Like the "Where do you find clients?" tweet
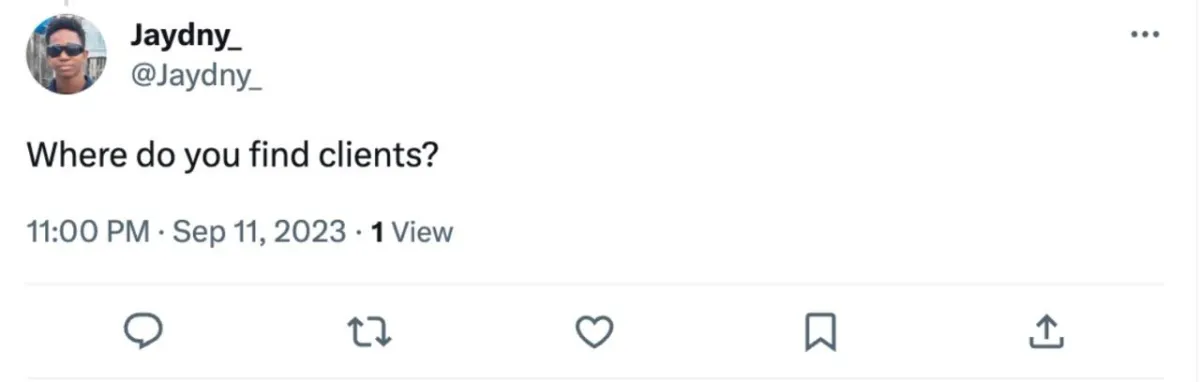This screenshot has height=382, width=1200. tap(596, 330)
